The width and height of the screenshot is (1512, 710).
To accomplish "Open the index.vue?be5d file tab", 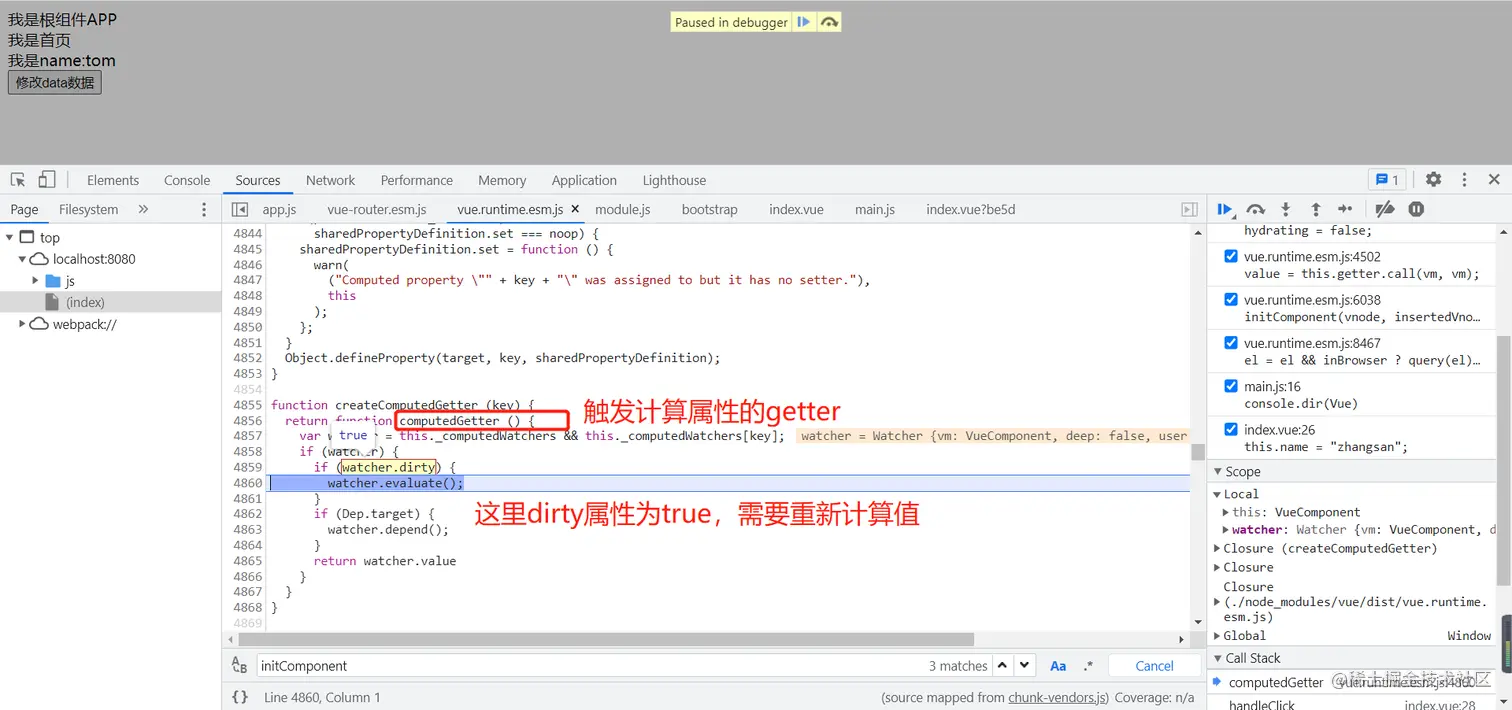I will (970, 209).
